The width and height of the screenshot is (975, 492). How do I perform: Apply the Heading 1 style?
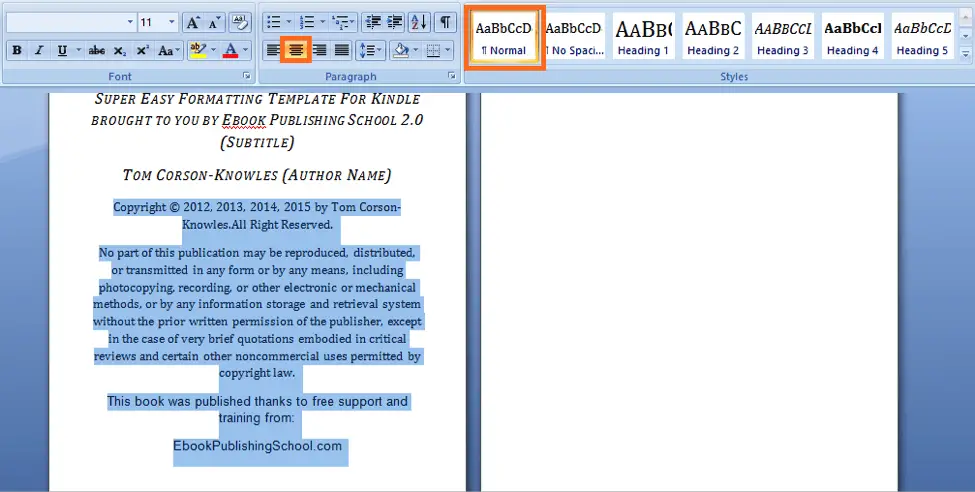644,37
